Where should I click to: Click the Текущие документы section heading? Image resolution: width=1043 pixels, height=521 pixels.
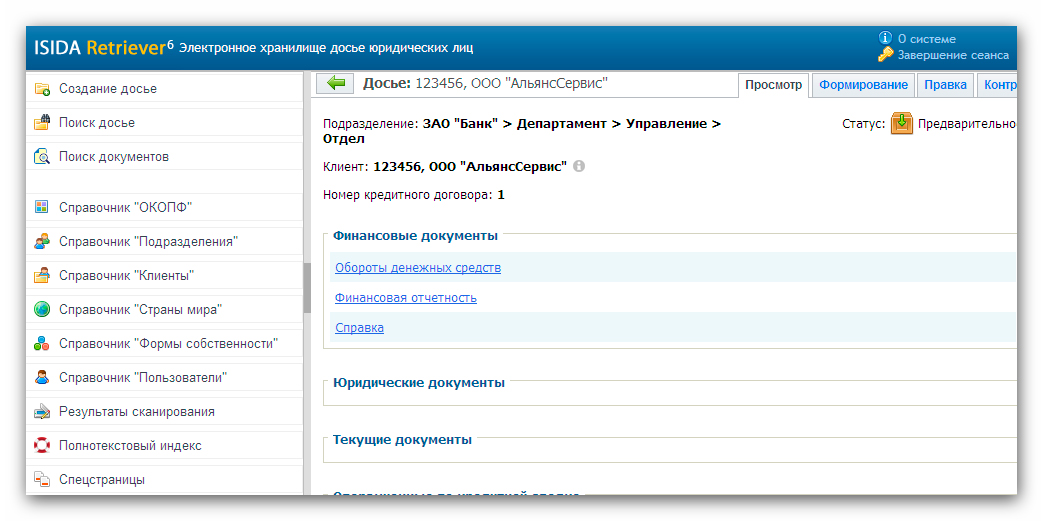tap(402, 439)
